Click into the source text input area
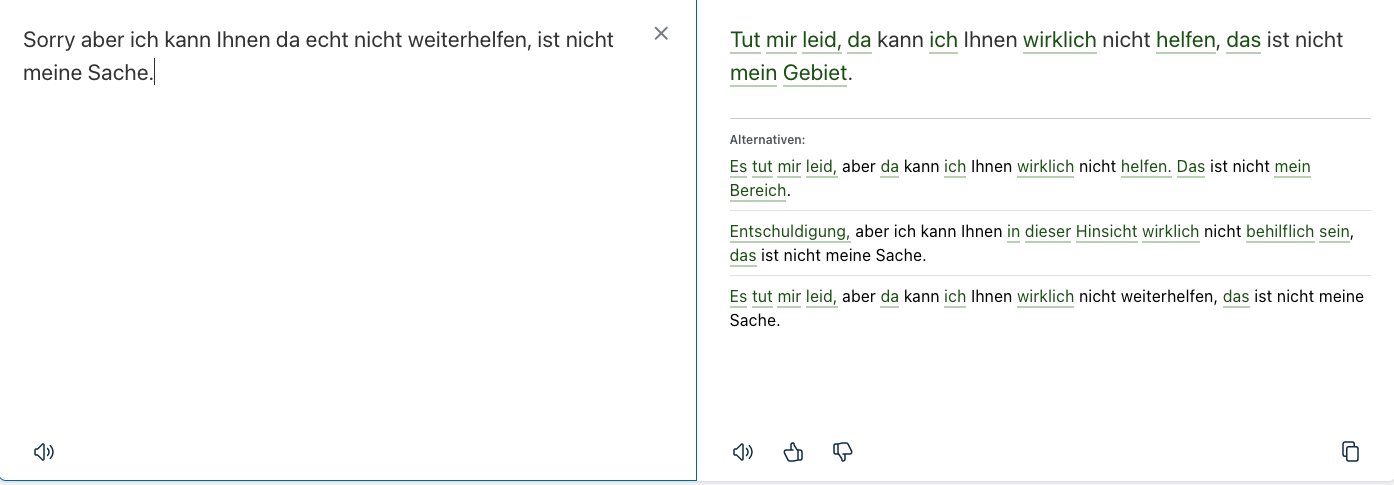1394x485 pixels. [x=340, y=250]
